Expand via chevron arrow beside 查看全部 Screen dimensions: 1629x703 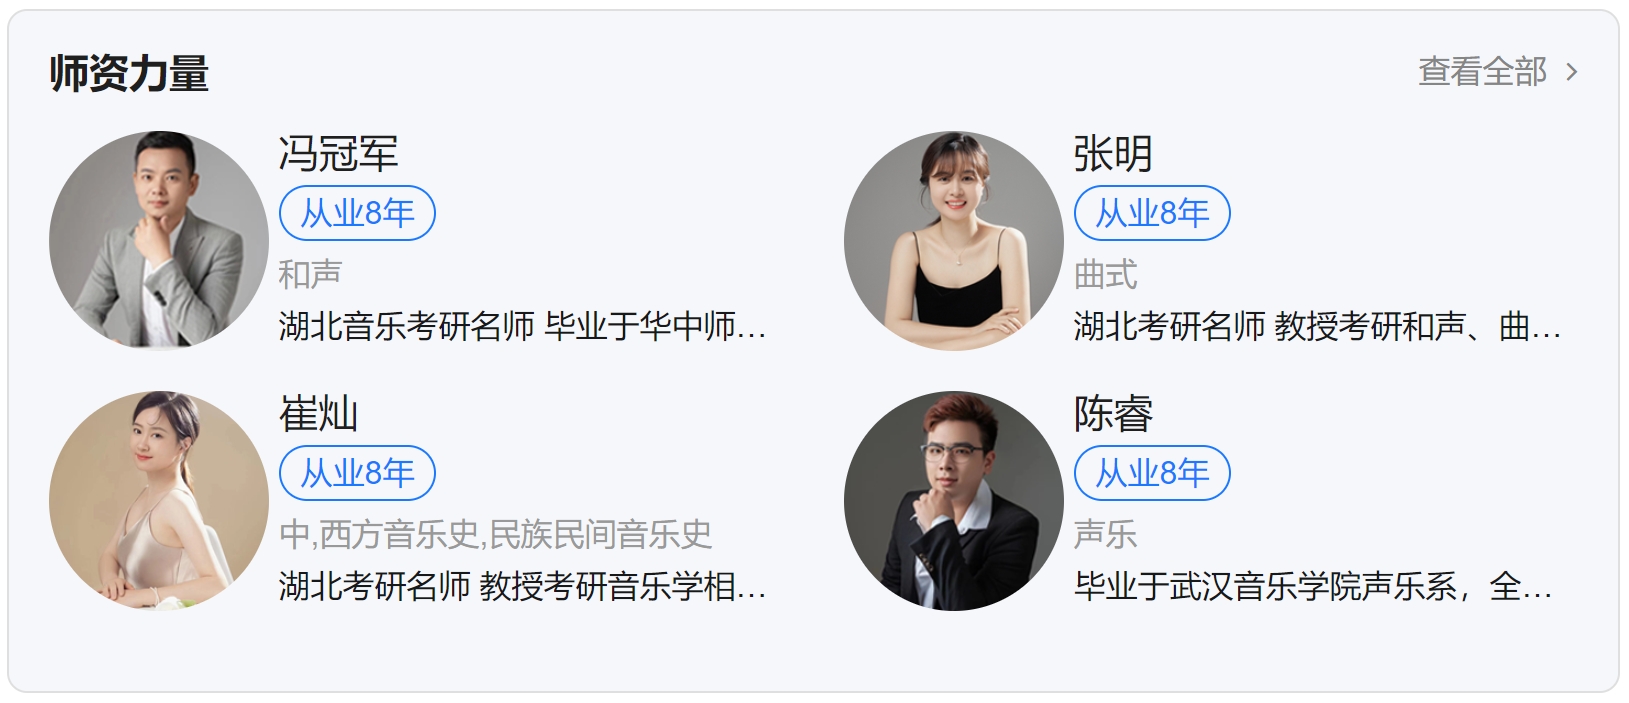pyautogui.click(x=1572, y=72)
